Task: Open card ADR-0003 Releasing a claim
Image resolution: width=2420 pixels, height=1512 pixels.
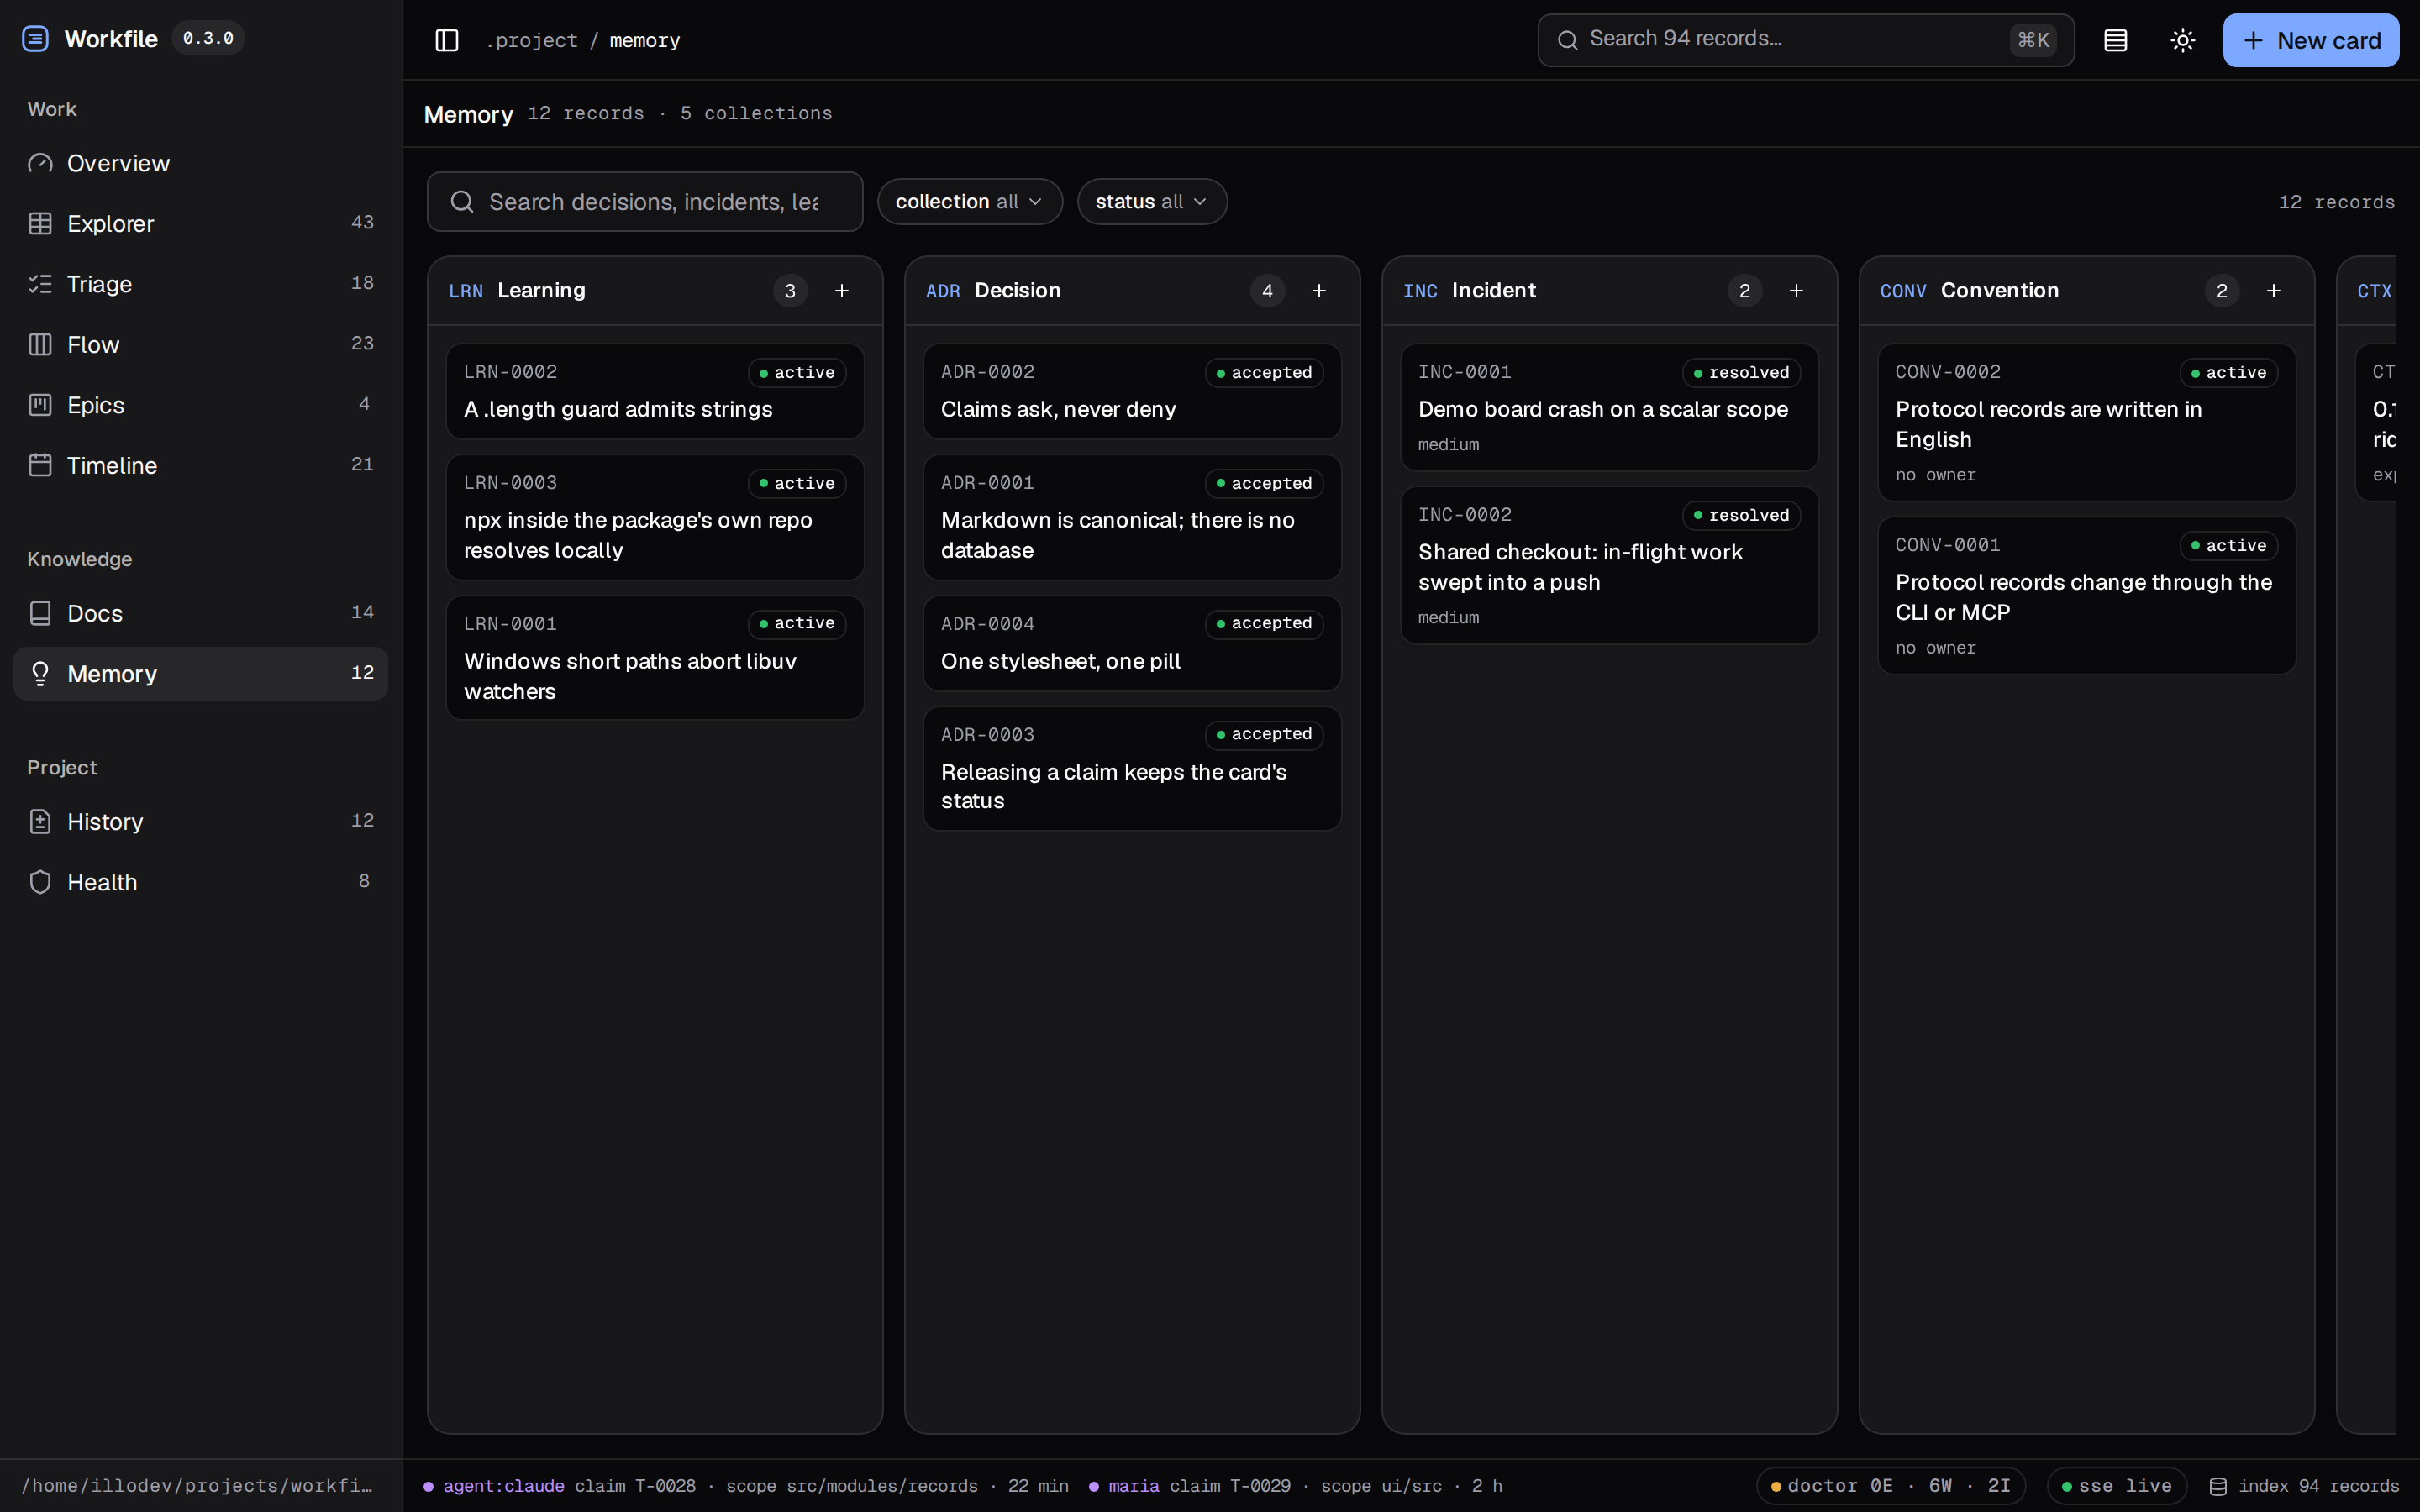Action: pyautogui.click(x=1132, y=769)
